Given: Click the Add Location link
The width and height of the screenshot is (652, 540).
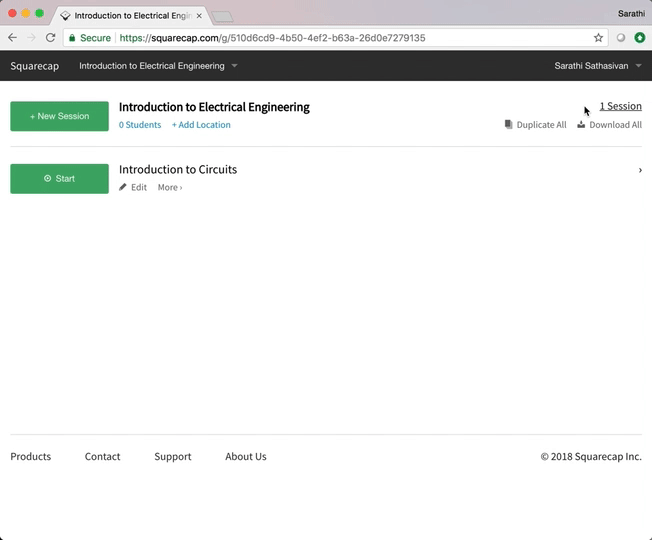Looking at the screenshot, I should click(201, 125).
